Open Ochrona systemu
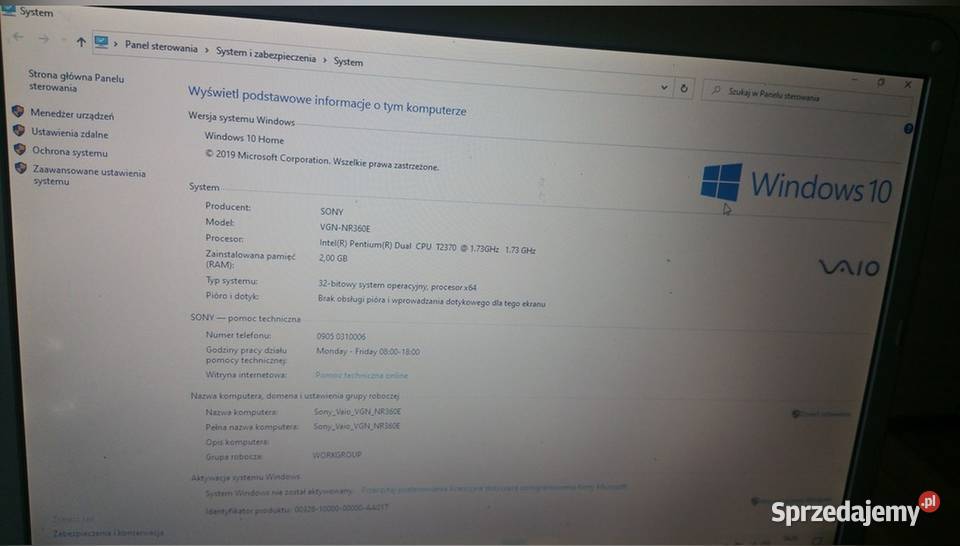 [x=70, y=152]
